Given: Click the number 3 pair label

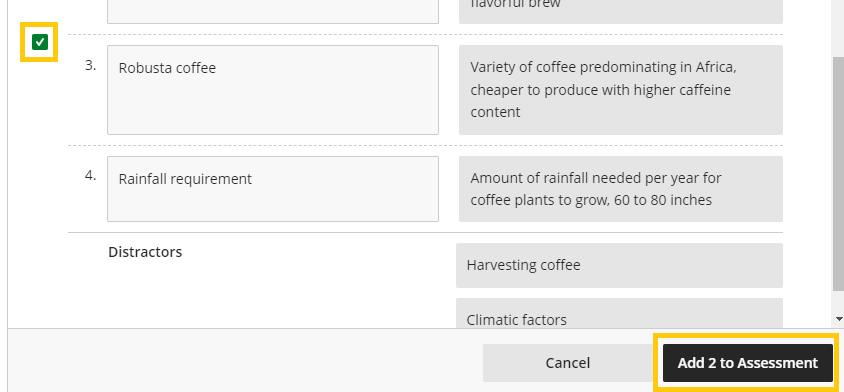Looking at the screenshot, I should pyautogui.click(x=90, y=66).
